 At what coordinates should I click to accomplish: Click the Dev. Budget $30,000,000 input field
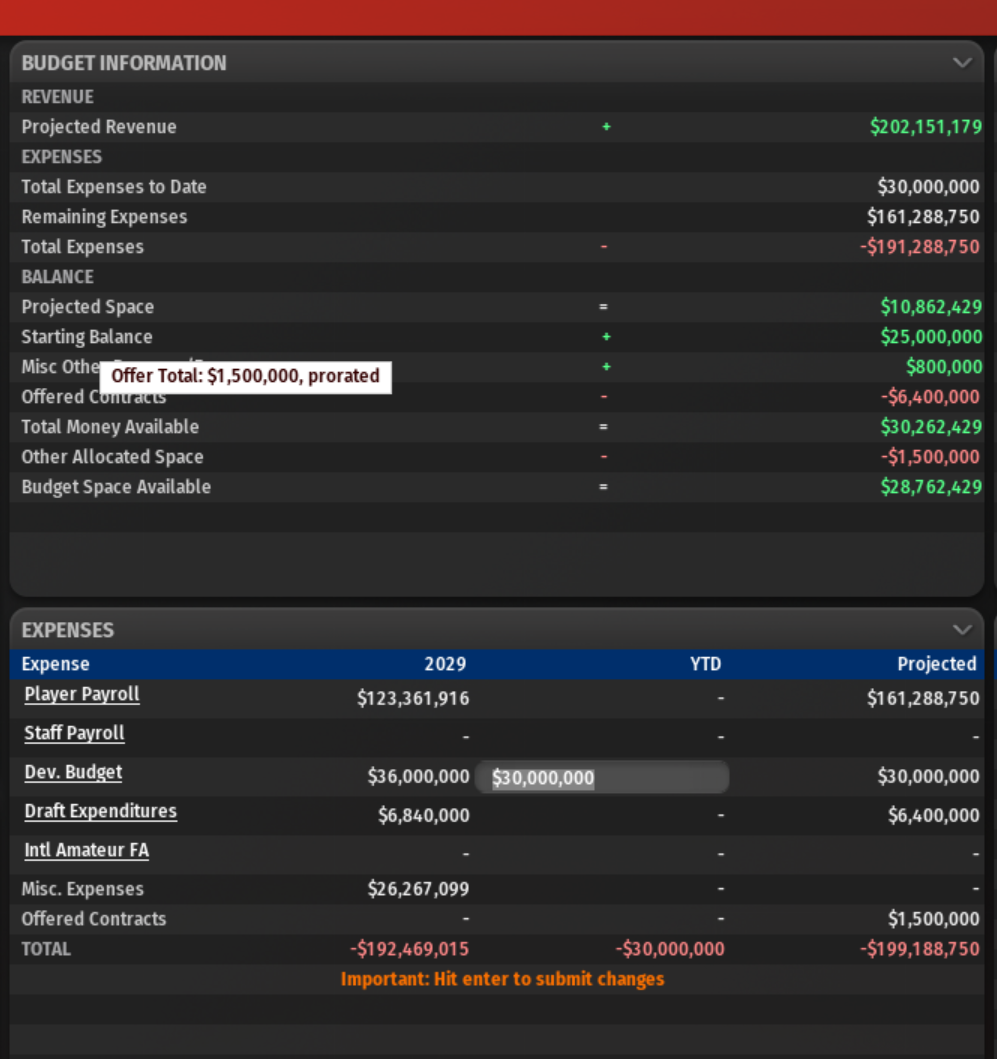[x=601, y=777]
